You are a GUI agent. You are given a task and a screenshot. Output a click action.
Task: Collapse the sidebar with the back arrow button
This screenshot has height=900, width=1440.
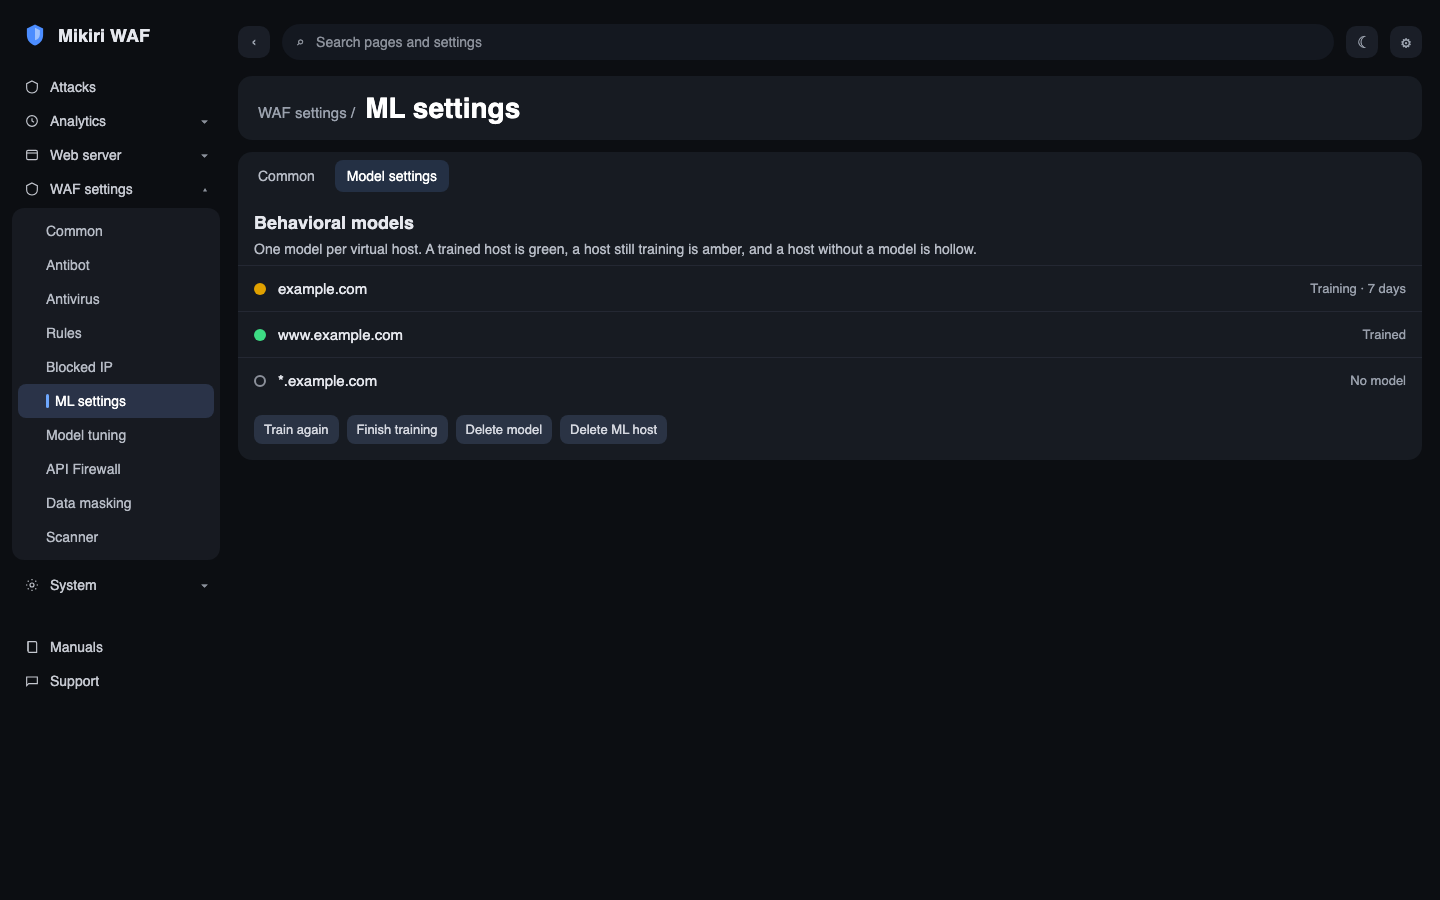tap(254, 42)
